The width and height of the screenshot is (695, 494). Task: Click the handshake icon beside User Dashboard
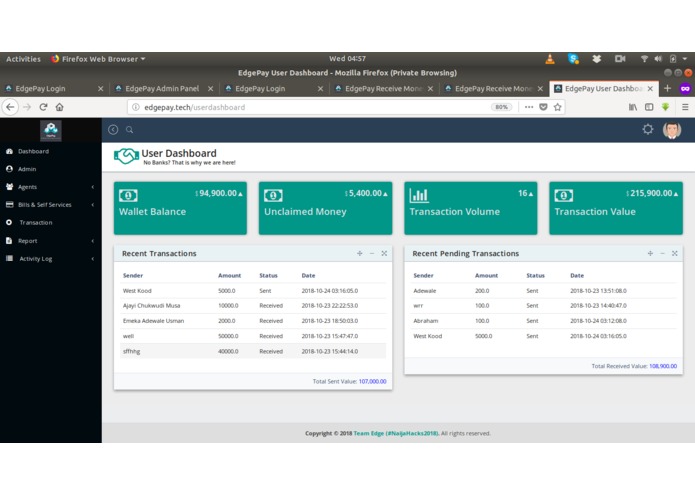coord(126,156)
